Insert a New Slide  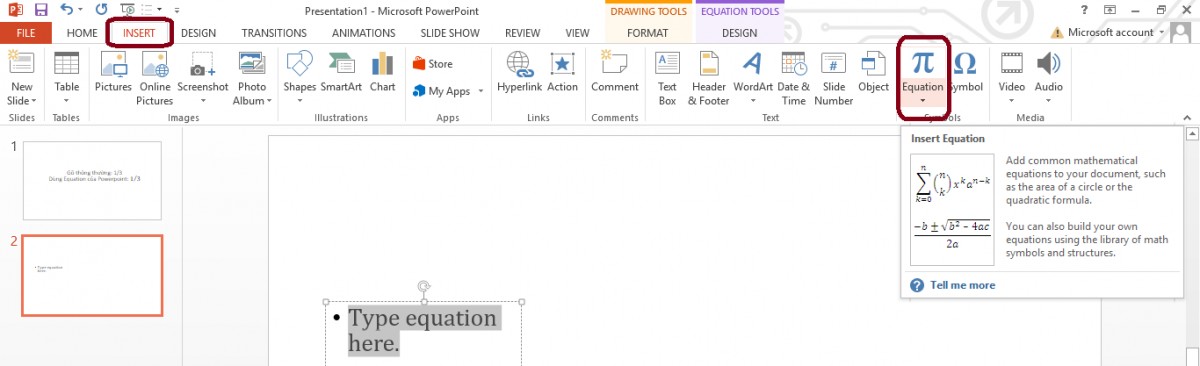click(x=21, y=79)
